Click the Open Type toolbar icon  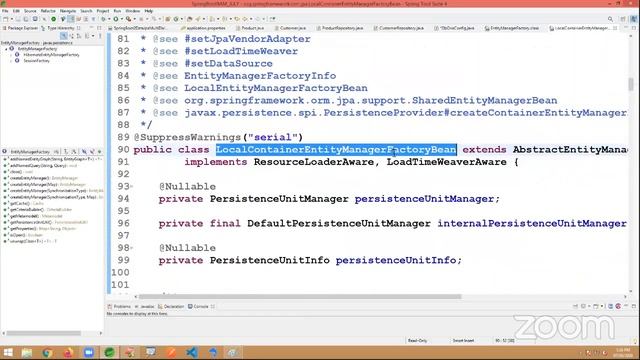189,19
